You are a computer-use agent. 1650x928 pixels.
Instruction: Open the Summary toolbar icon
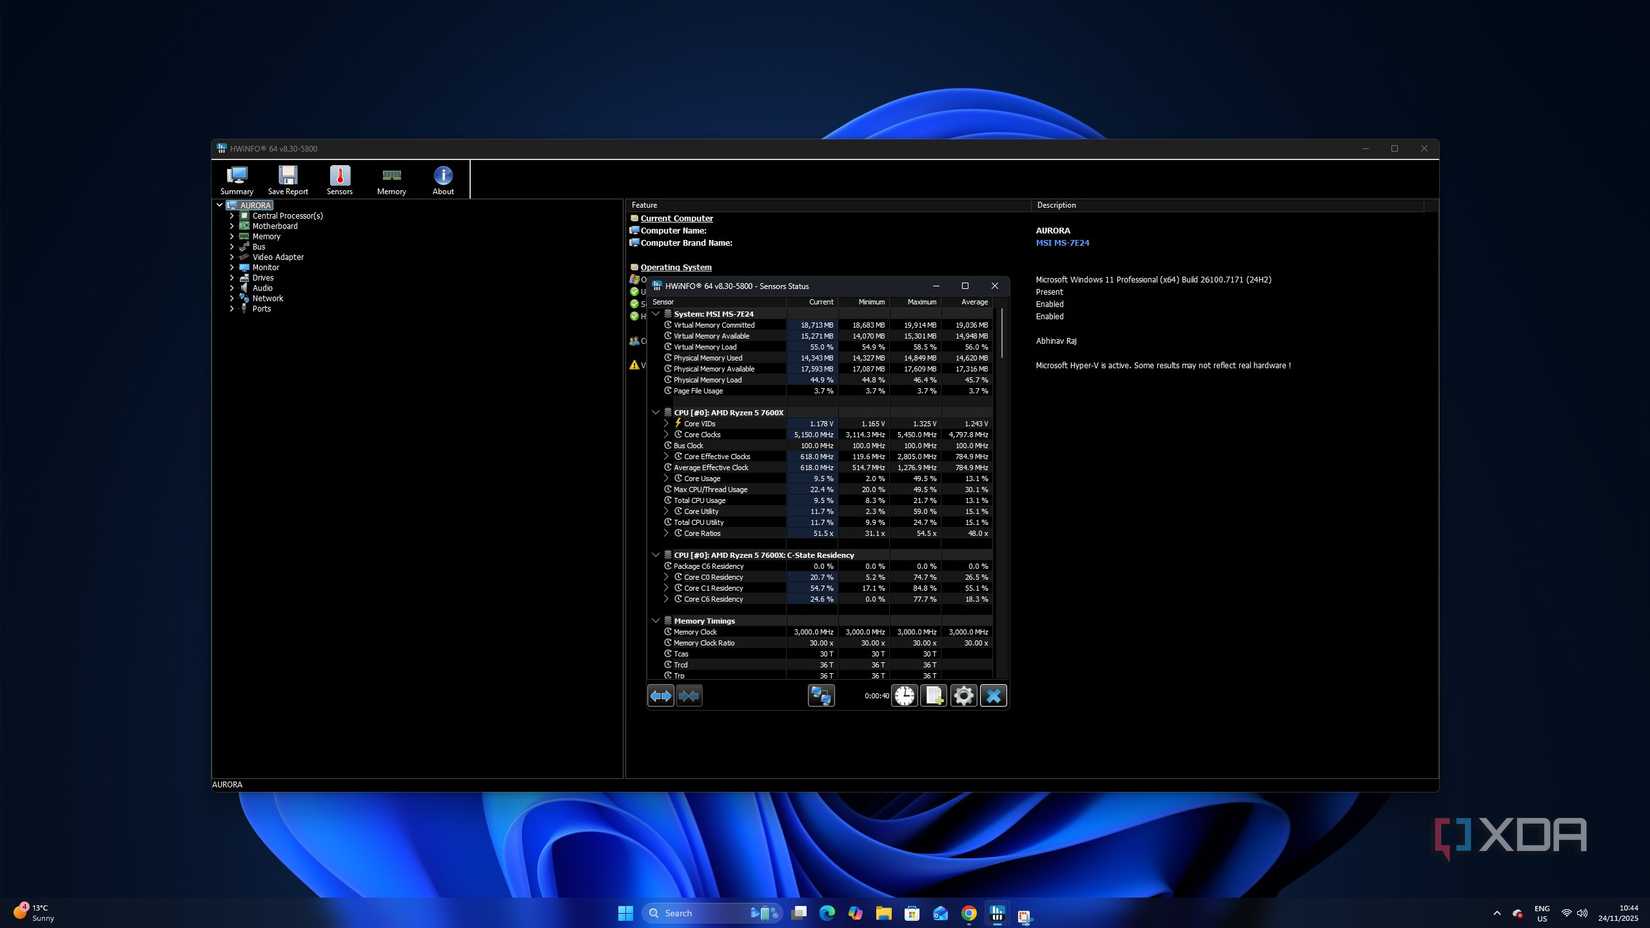coord(237,180)
